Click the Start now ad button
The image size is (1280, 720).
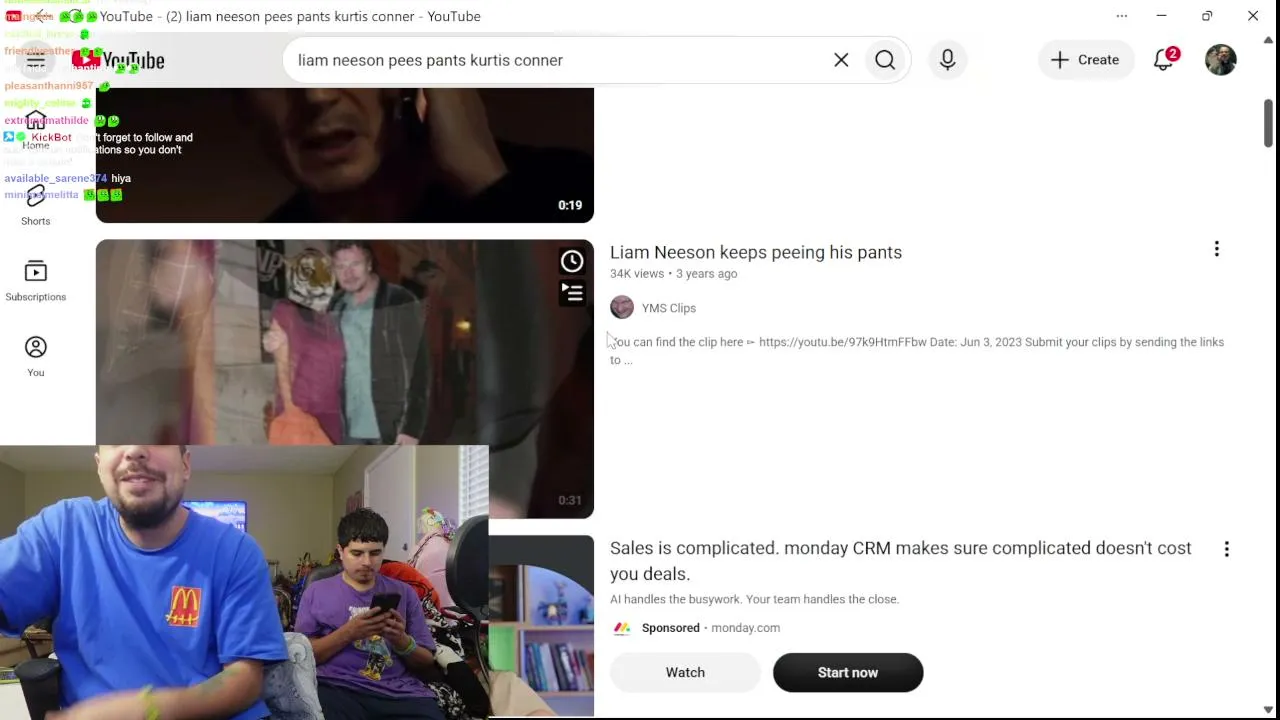[x=848, y=673]
